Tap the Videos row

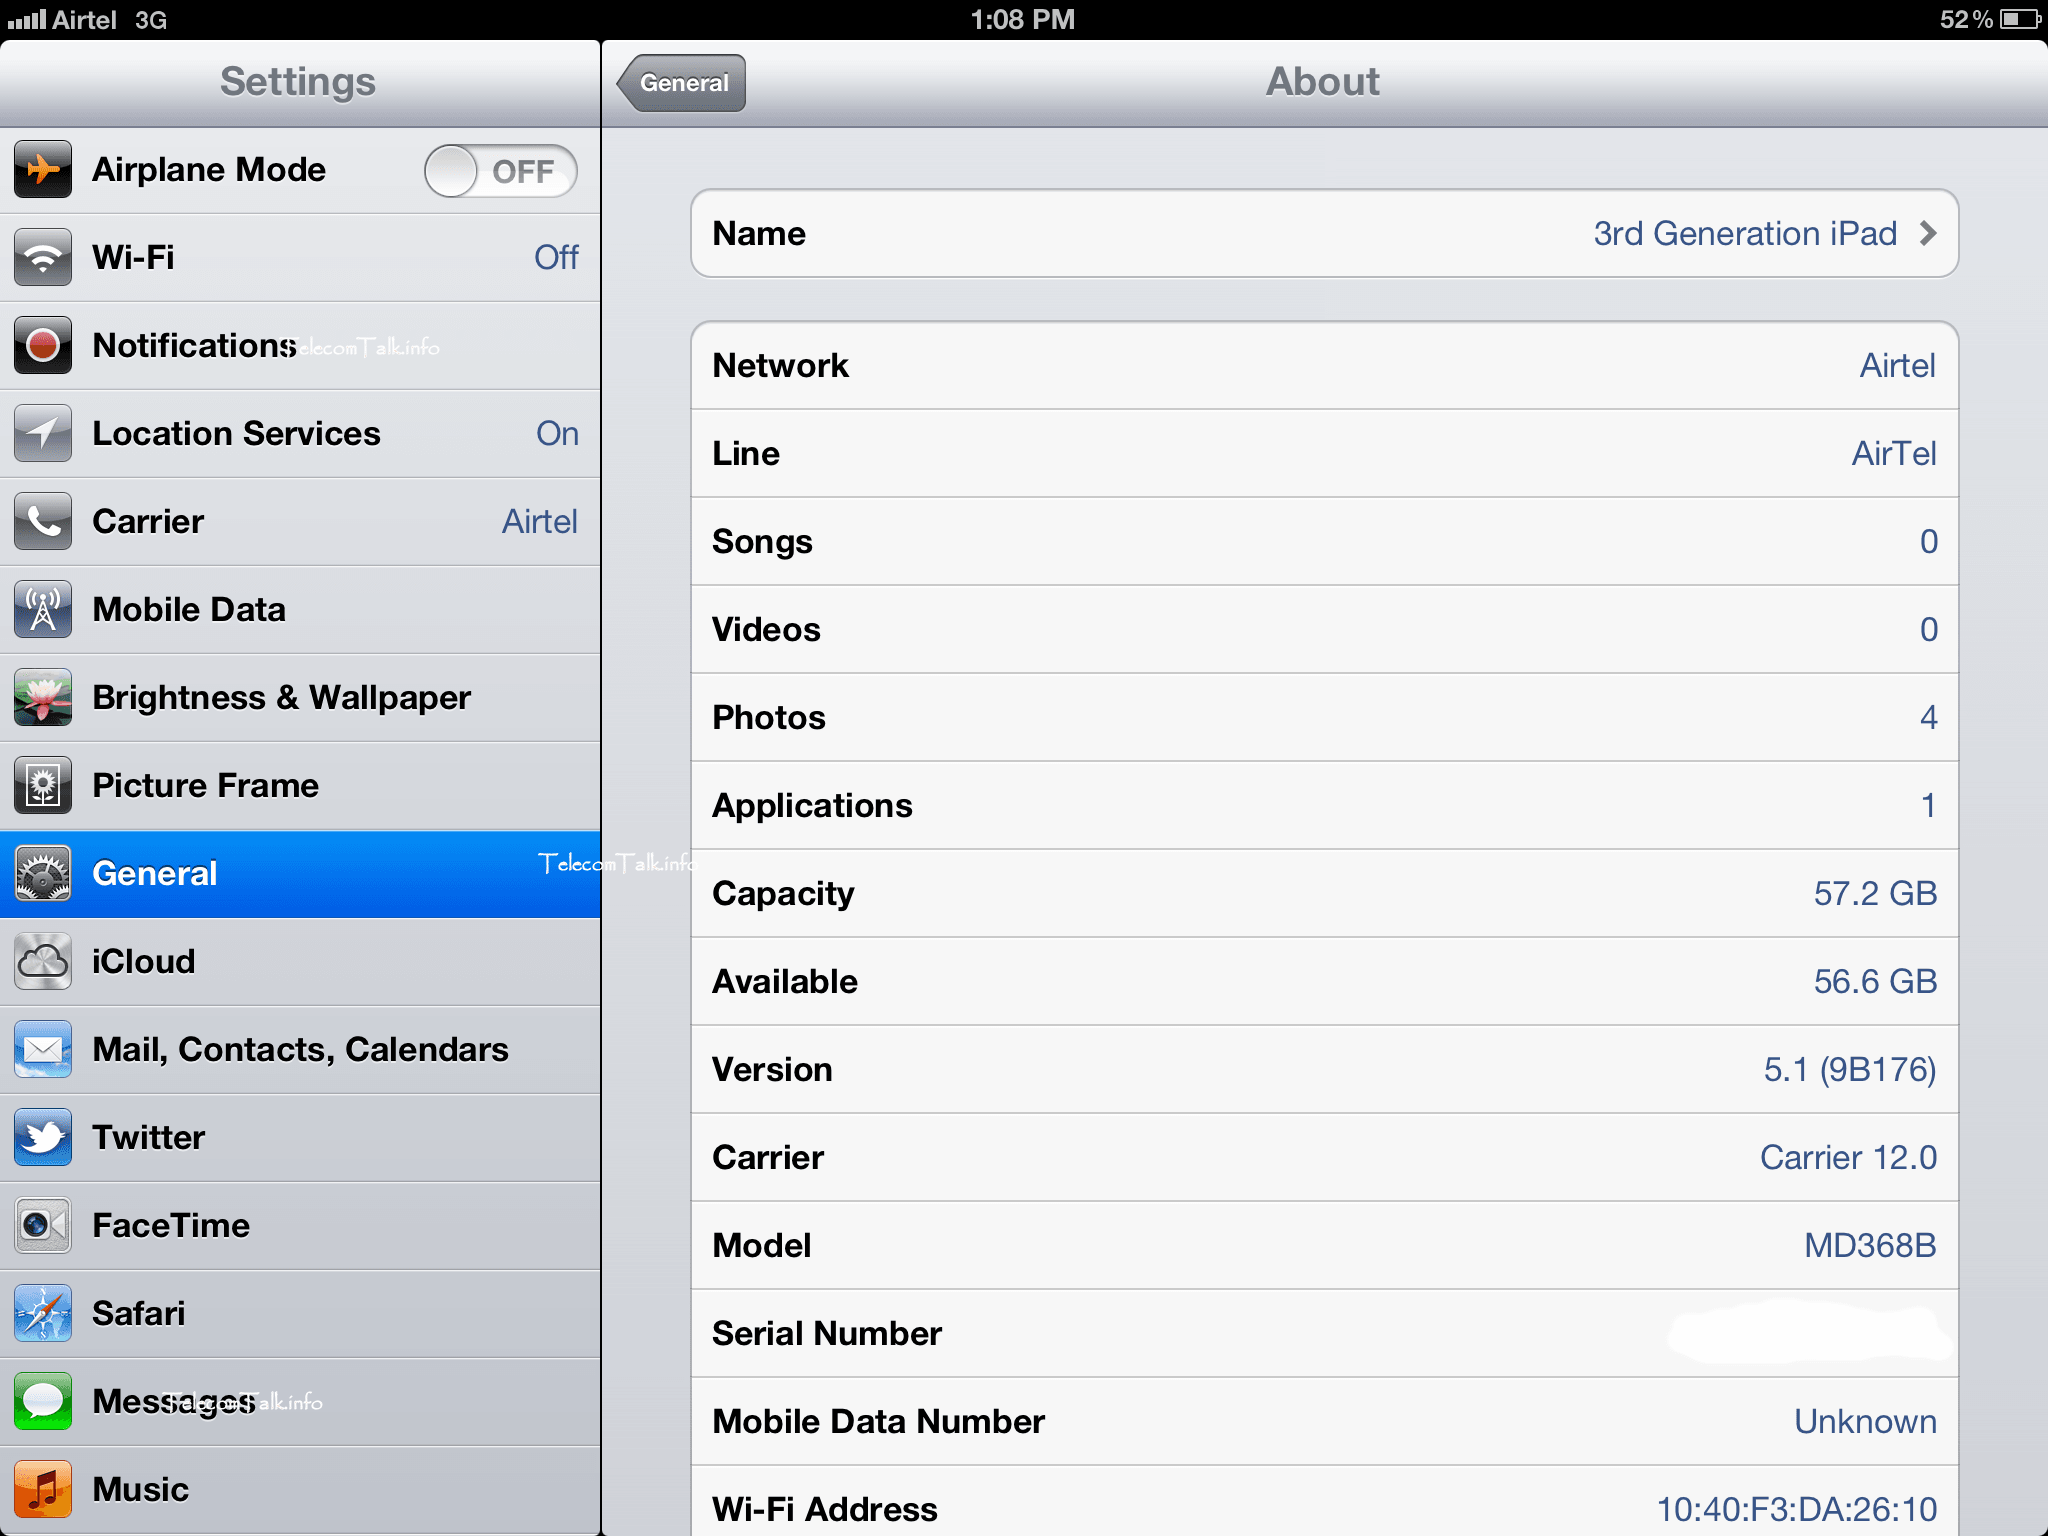click(1324, 629)
